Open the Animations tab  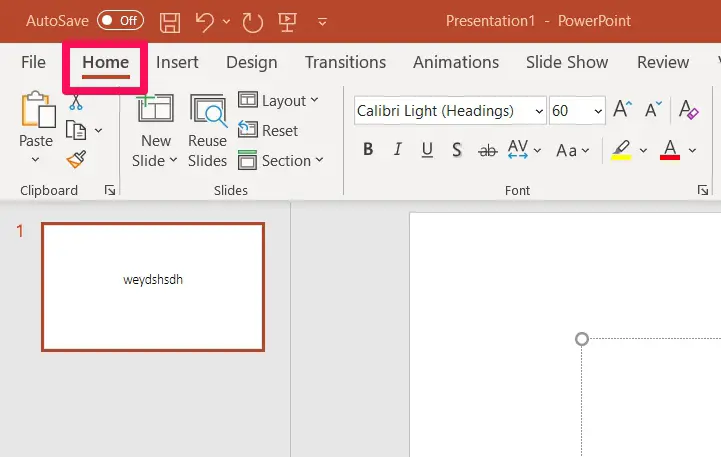[456, 62]
